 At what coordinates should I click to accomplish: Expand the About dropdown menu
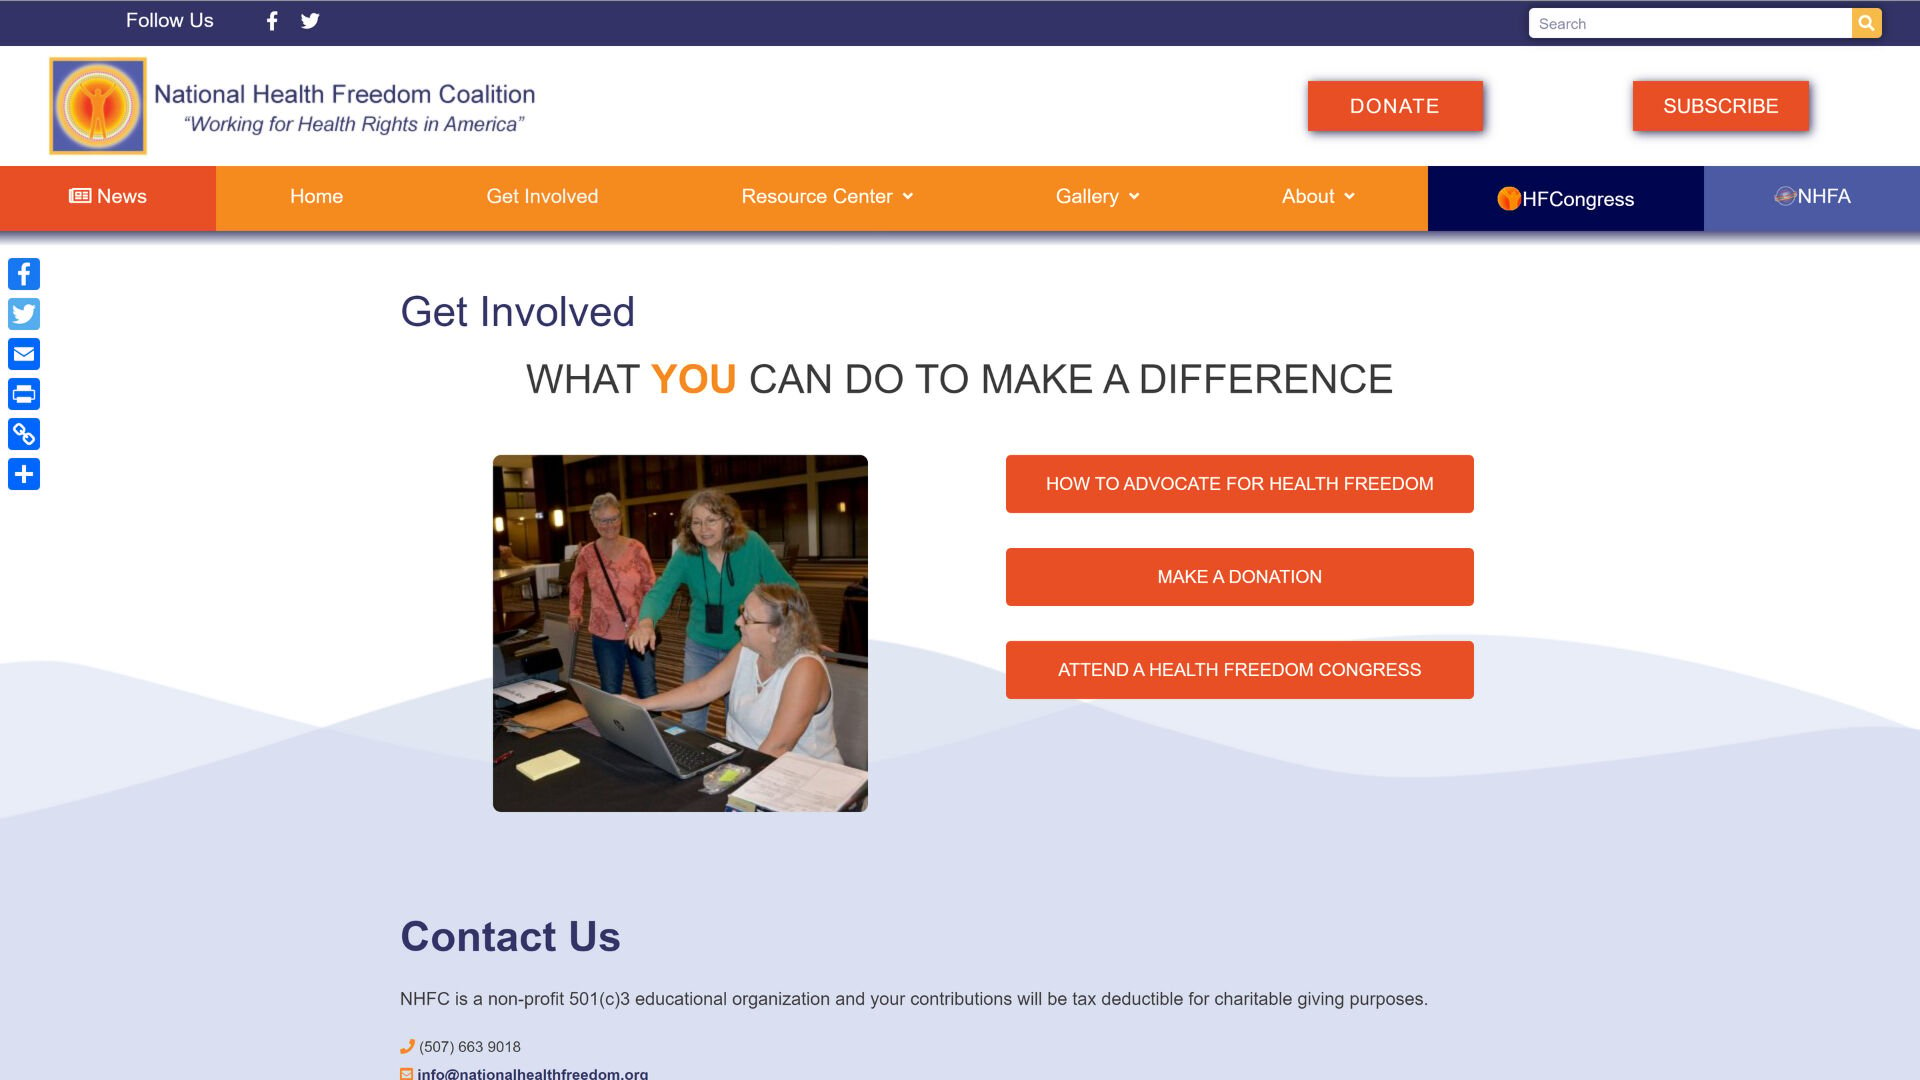pyautogui.click(x=1315, y=195)
